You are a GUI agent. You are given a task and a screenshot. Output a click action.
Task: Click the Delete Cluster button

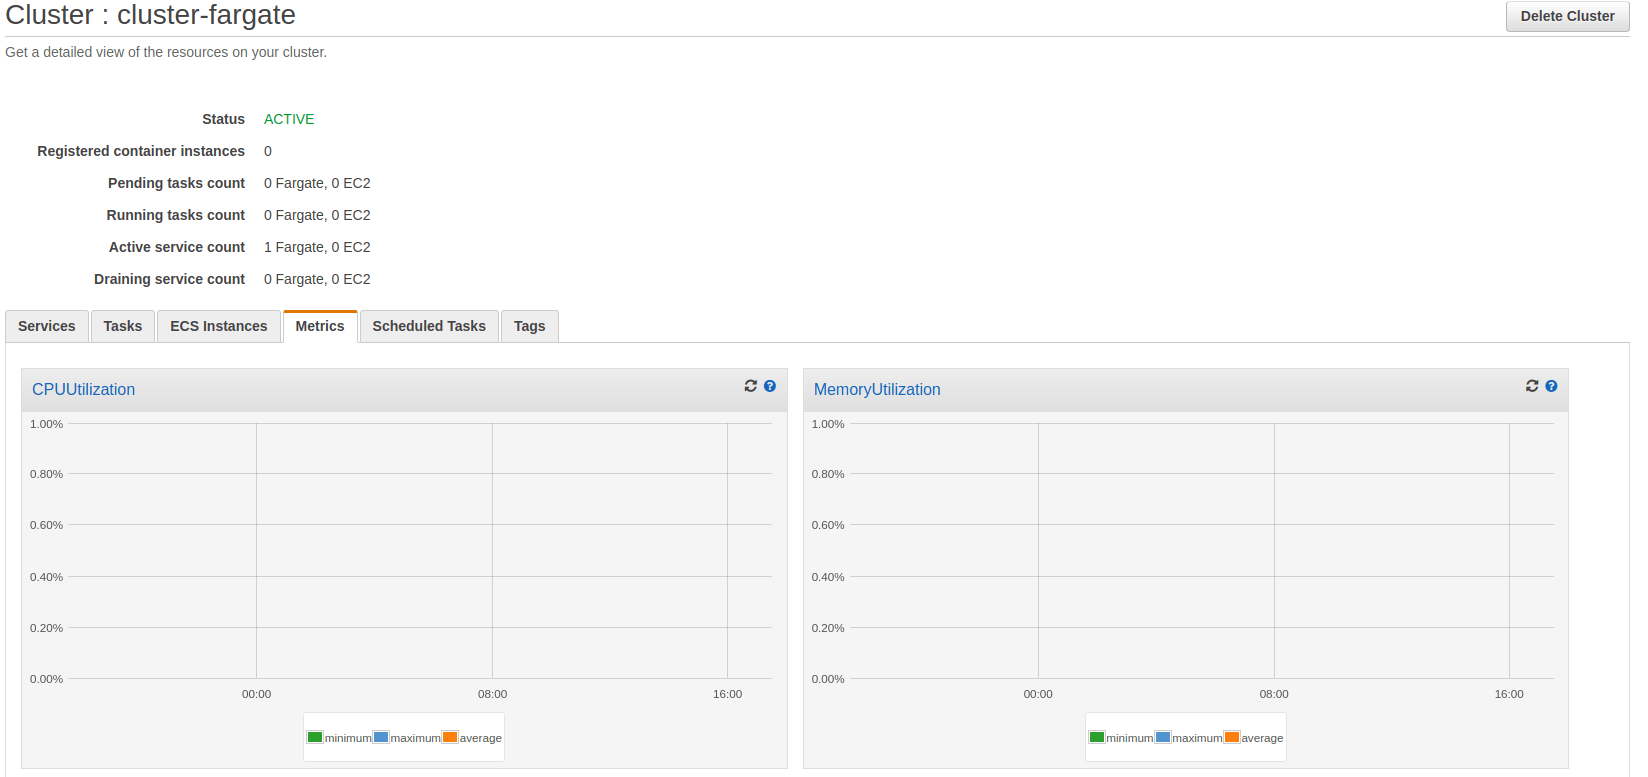coord(1567,16)
